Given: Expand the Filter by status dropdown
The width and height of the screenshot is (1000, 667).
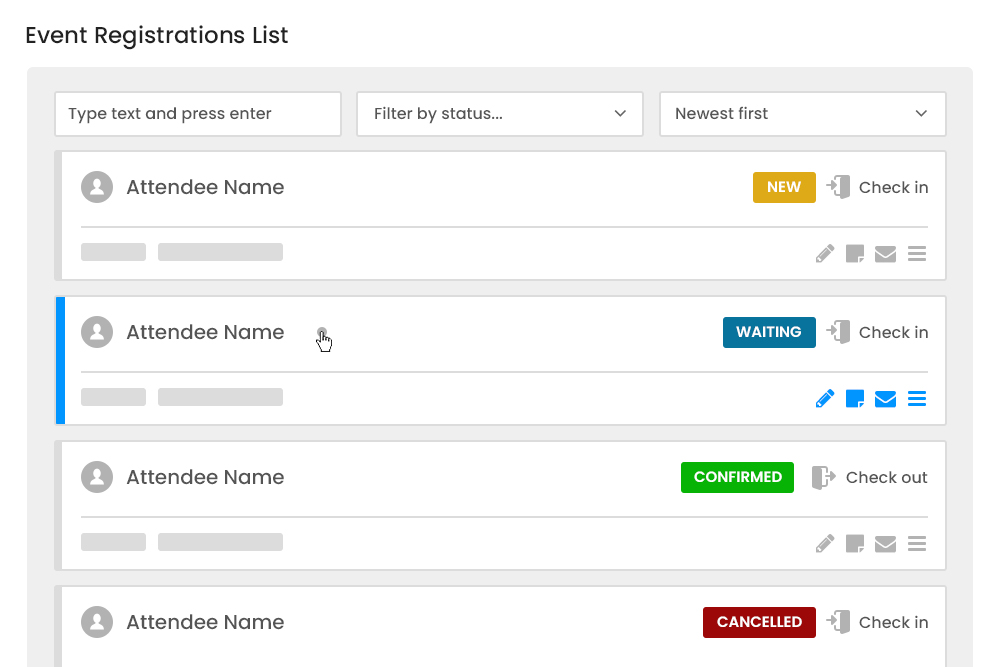Looking at the screenshot, I should point(500,114).
